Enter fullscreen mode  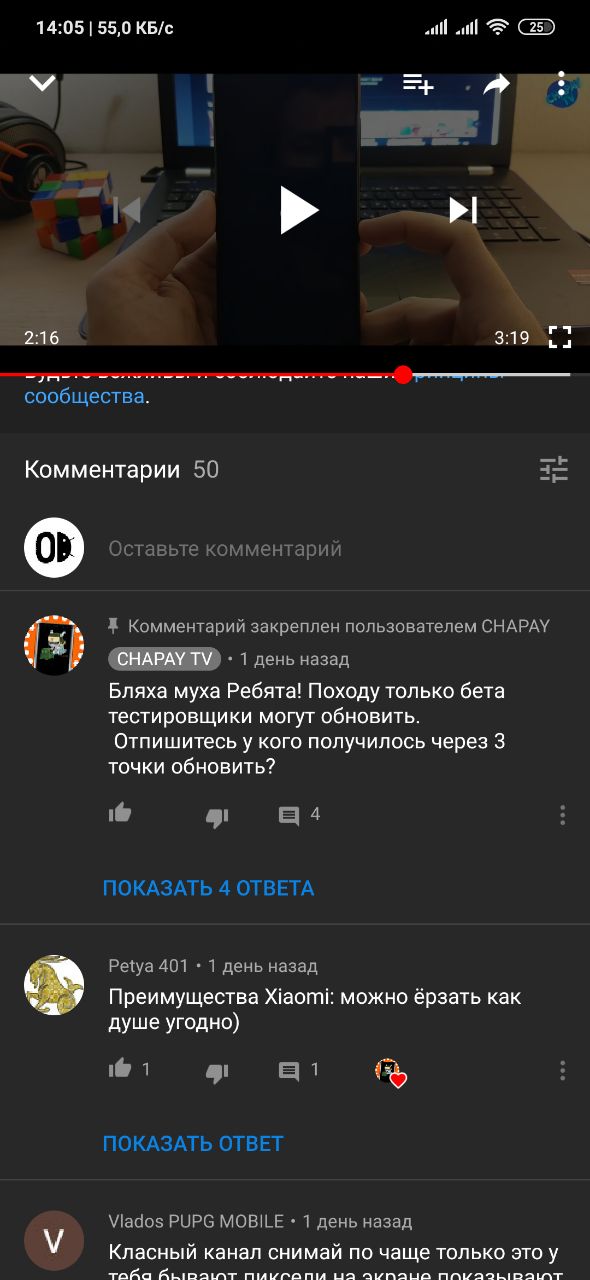pos(560,337)
